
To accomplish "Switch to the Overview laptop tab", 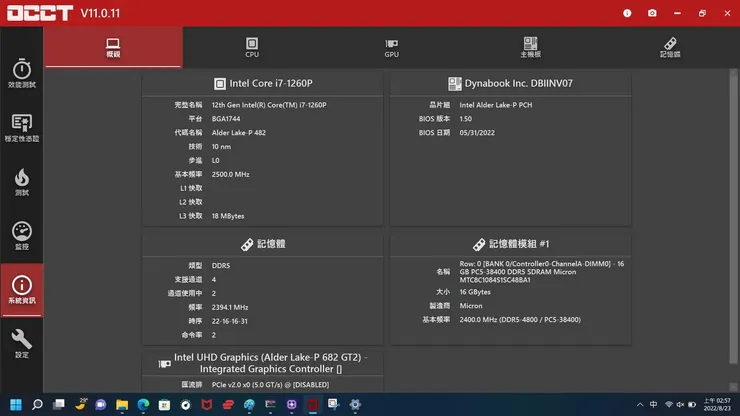I will pos(113,48).
